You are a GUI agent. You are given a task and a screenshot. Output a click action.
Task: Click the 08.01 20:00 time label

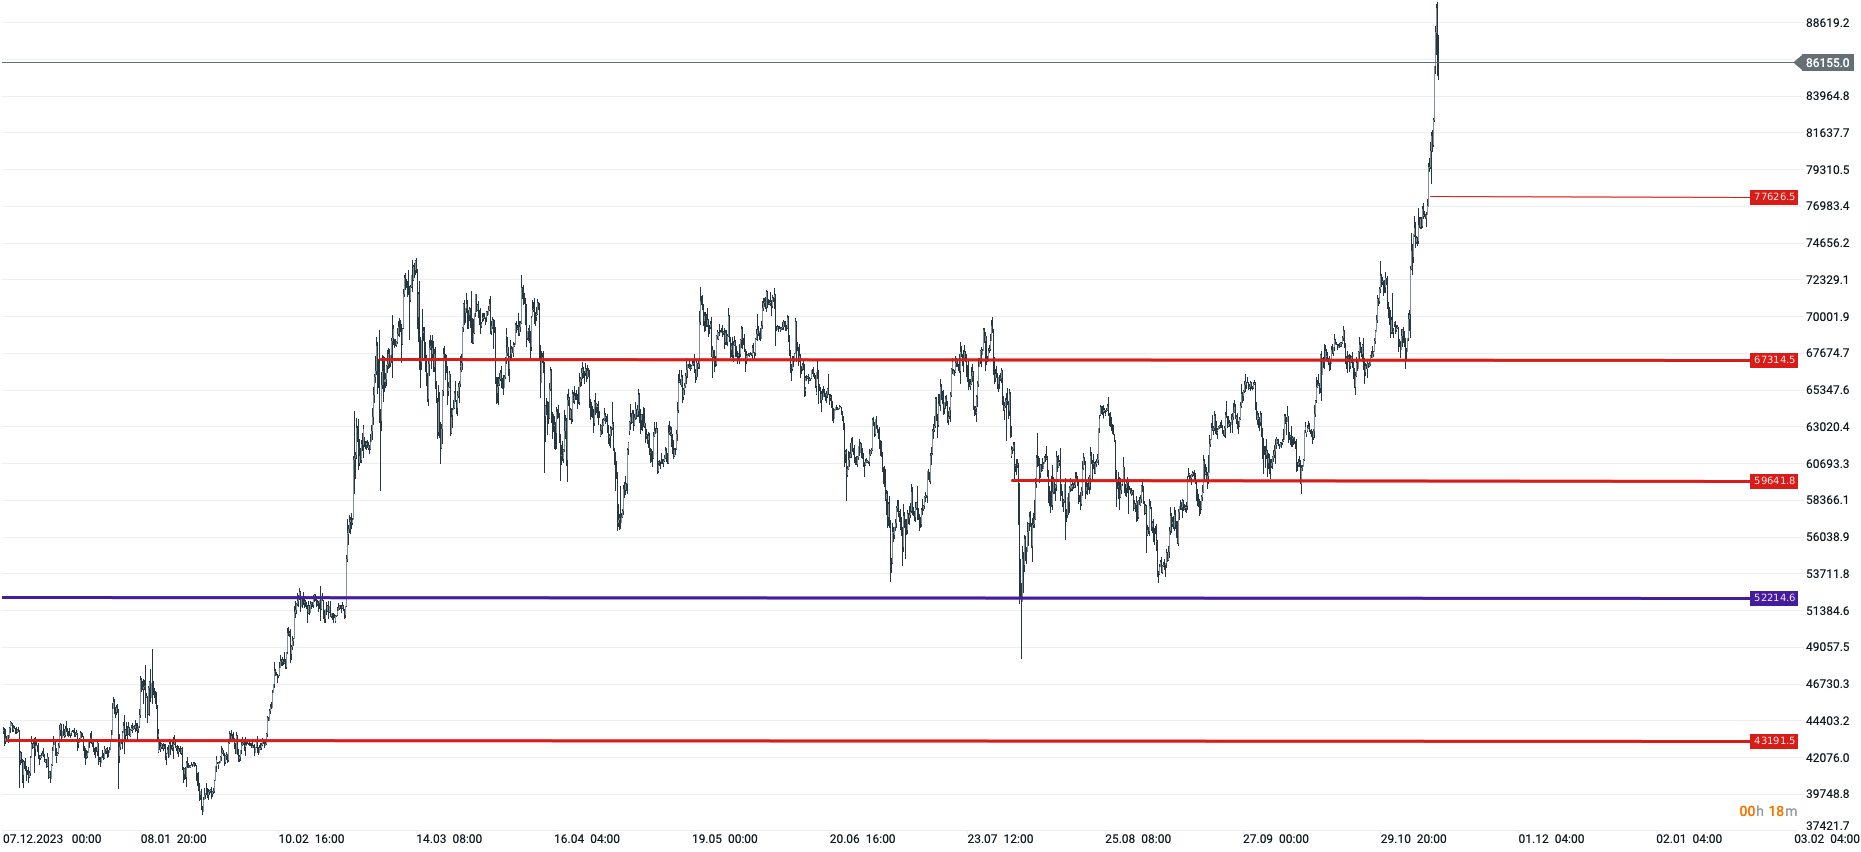173,839
